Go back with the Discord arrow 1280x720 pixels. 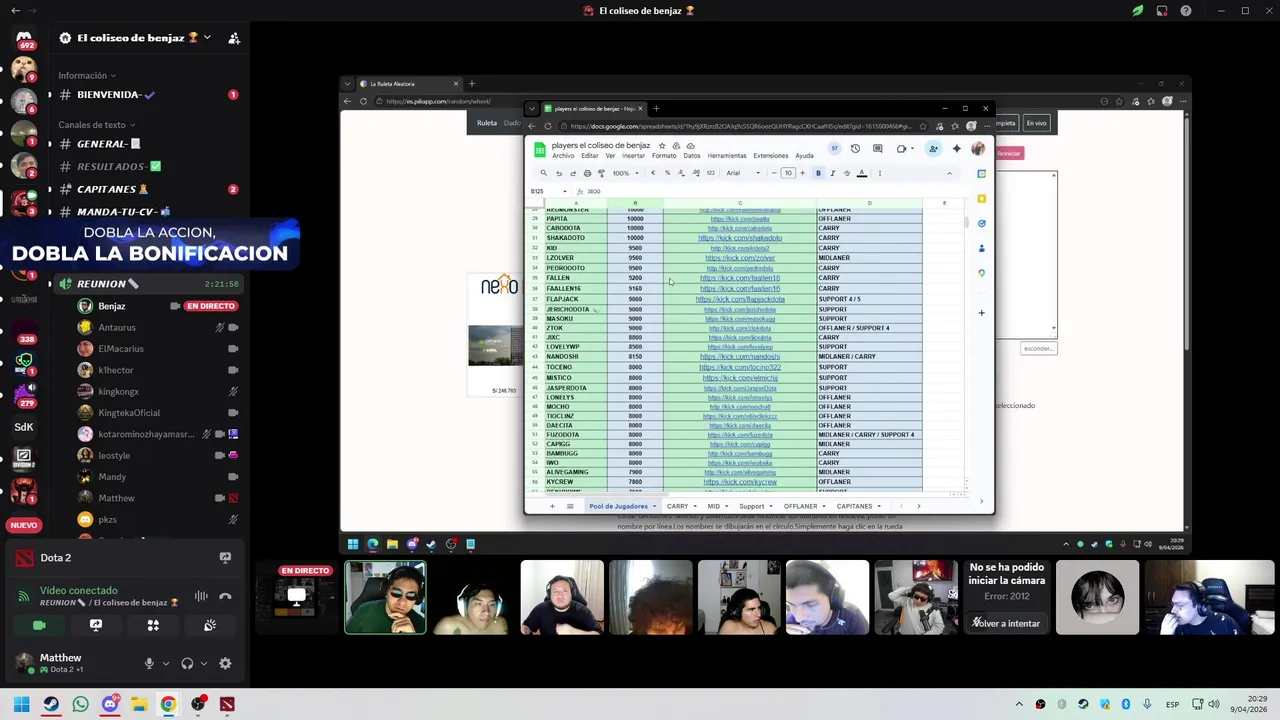pos(14,11)
